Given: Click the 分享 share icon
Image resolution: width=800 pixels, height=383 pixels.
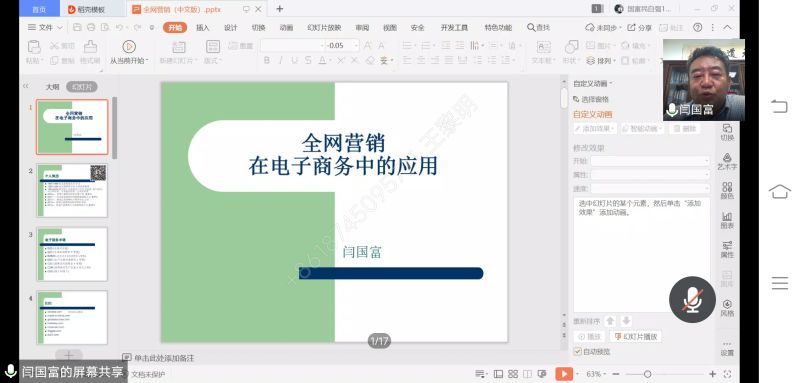Looking at the screenshot, I should pyautogui.click(x=631, y=28).
